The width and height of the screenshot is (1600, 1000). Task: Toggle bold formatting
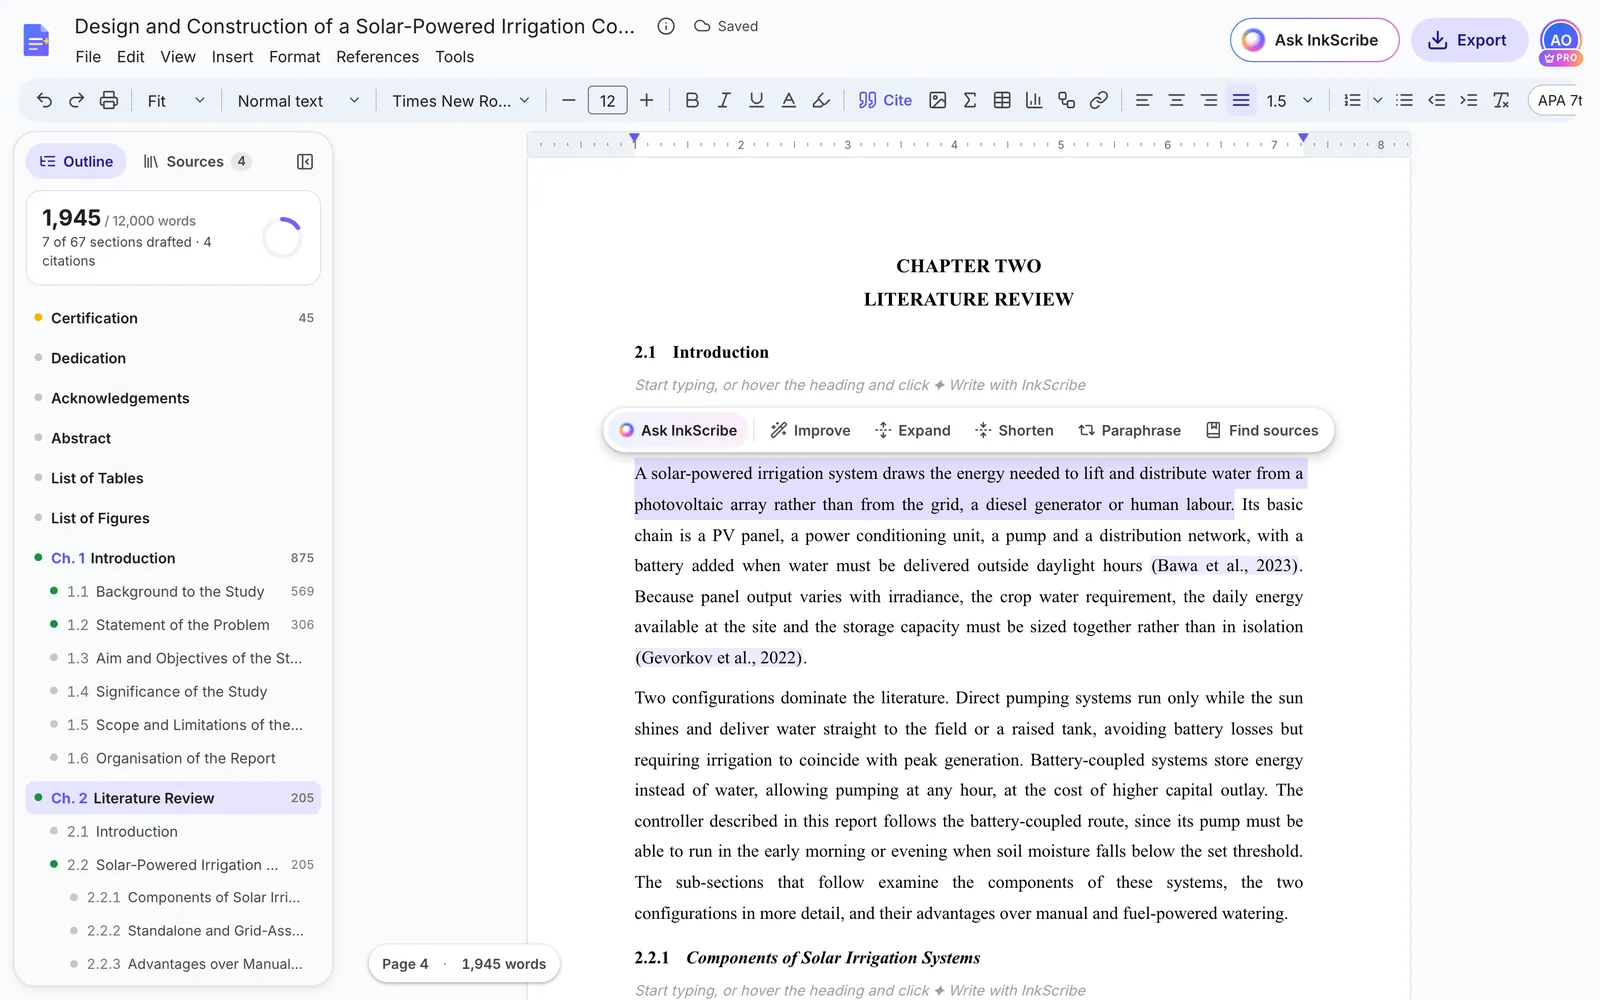pos(691,100)
